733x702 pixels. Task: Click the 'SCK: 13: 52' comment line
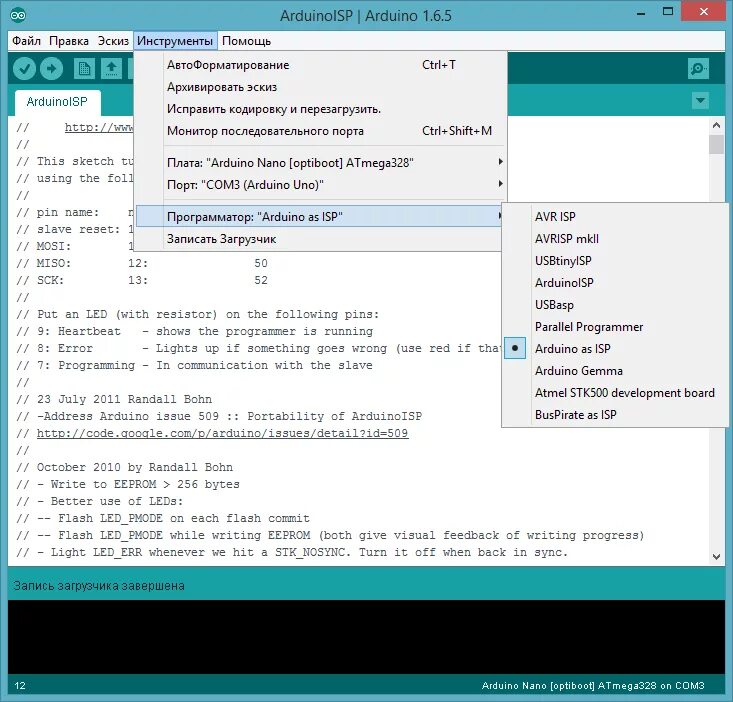point(142,280)
